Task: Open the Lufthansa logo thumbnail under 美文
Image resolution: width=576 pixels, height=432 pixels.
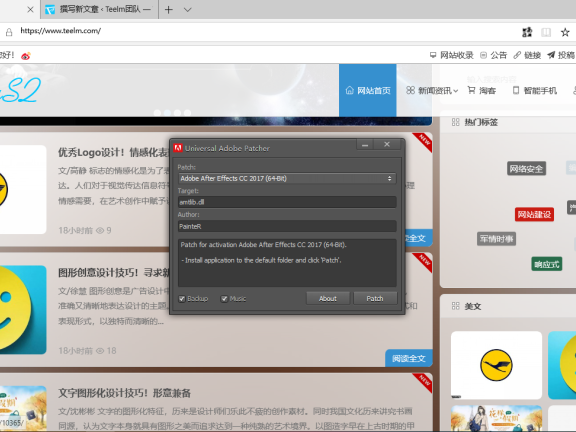Action: 496,365
